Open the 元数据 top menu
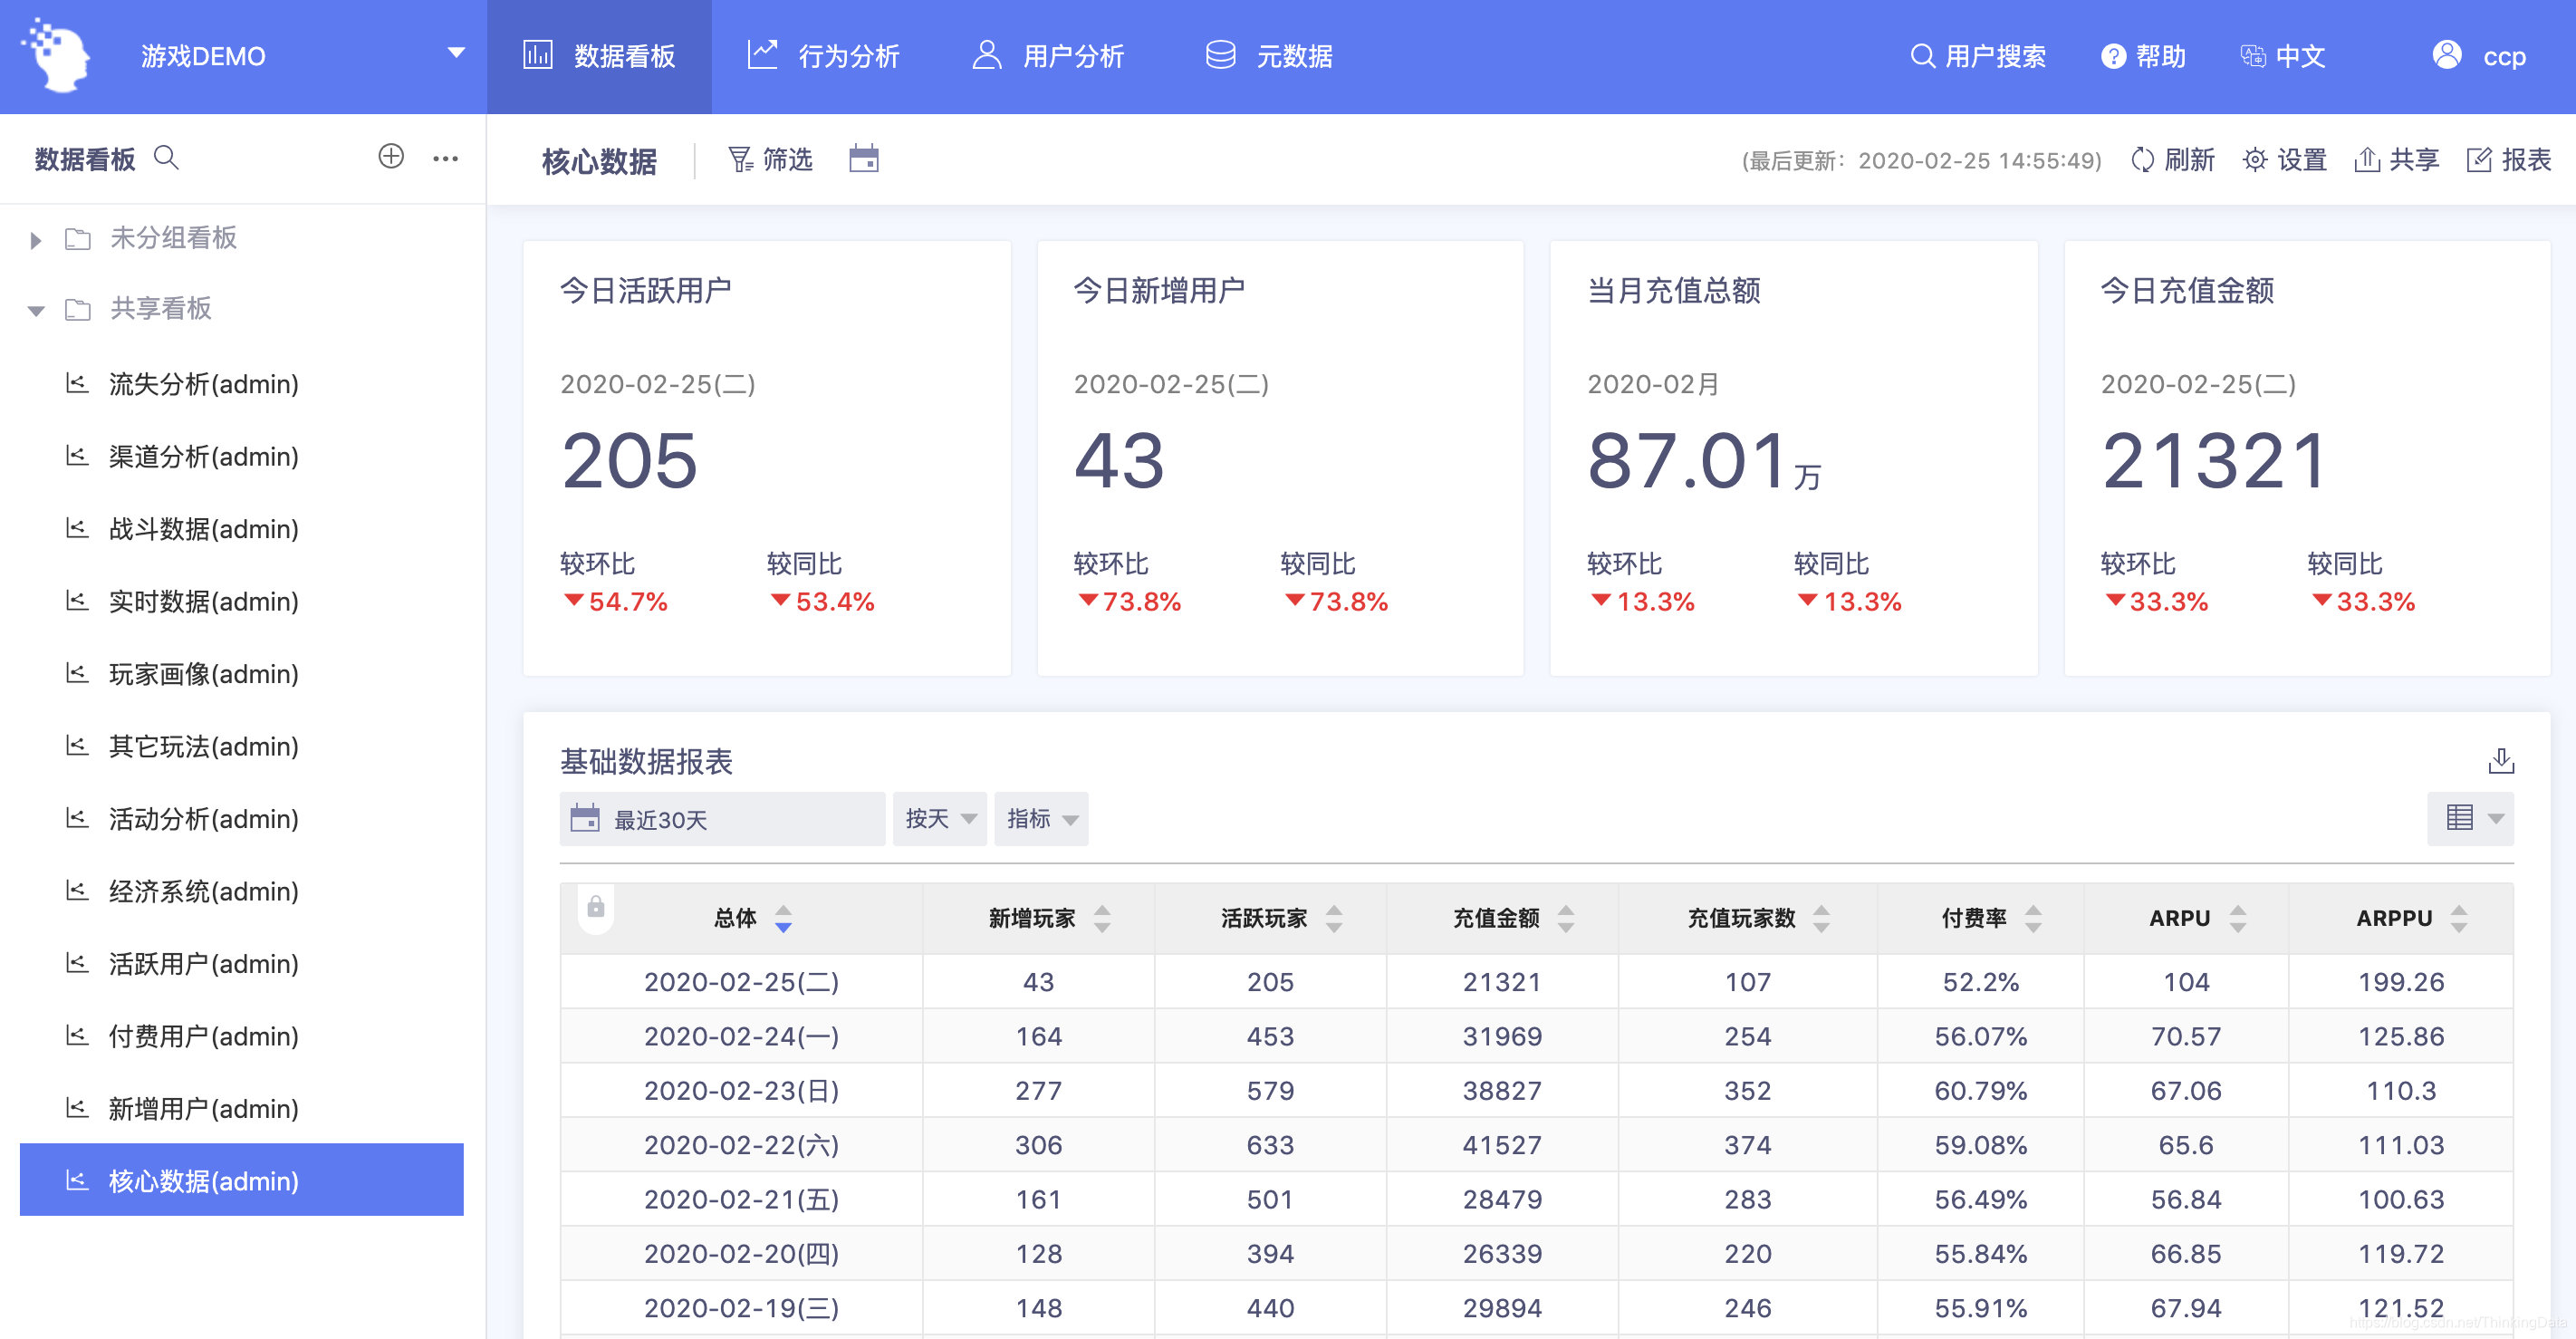Screen dimensions: 2576x1339 point(1269,56)
